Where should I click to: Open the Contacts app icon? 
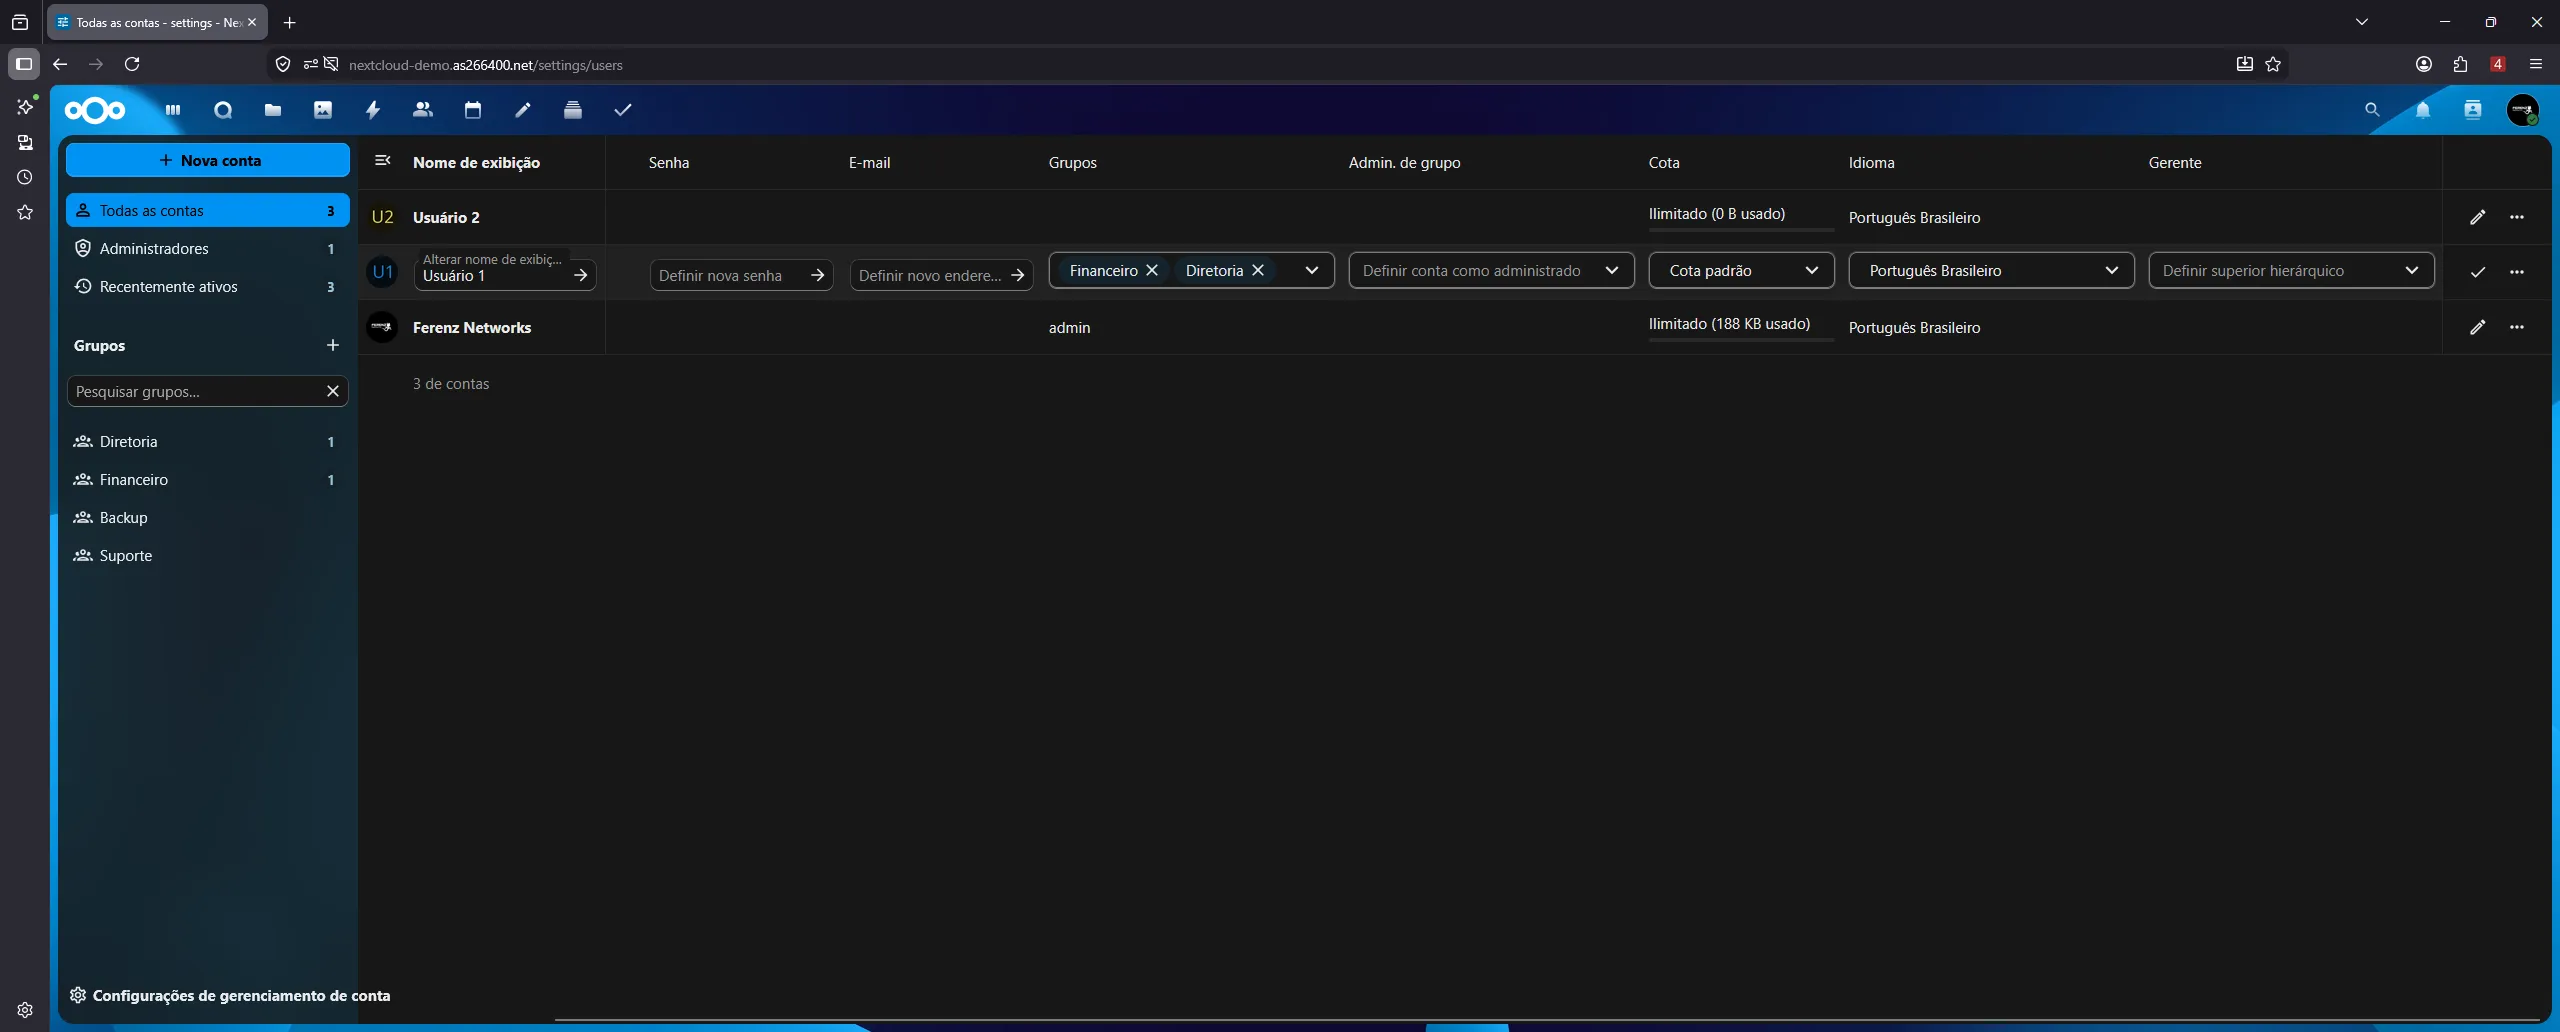423,110
